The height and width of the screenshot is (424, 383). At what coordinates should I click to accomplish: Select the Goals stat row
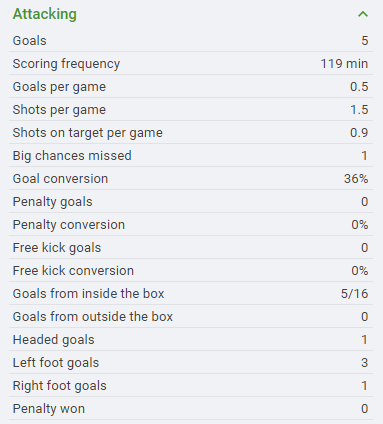pos(191,40)
